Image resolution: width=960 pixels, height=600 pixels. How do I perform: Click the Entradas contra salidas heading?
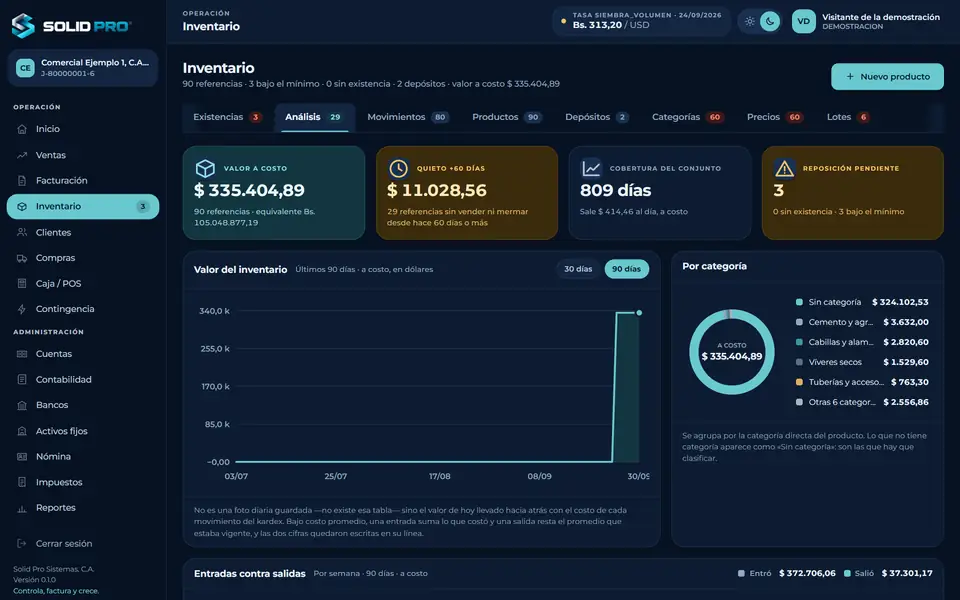pos(250,574)
